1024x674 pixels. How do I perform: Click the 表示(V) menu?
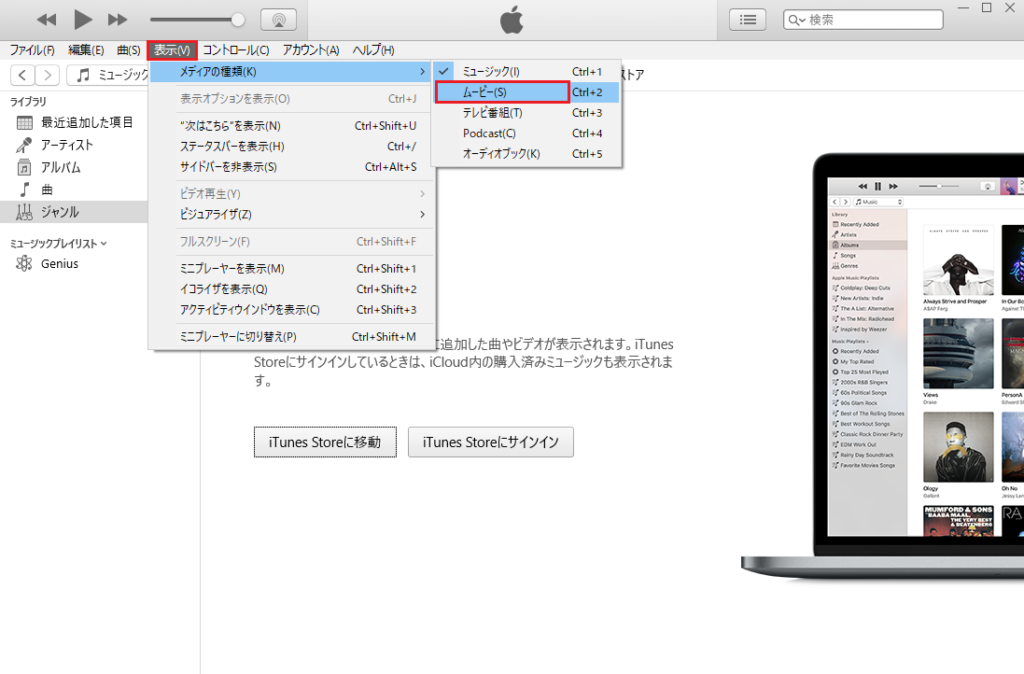(x=172, y=50)
